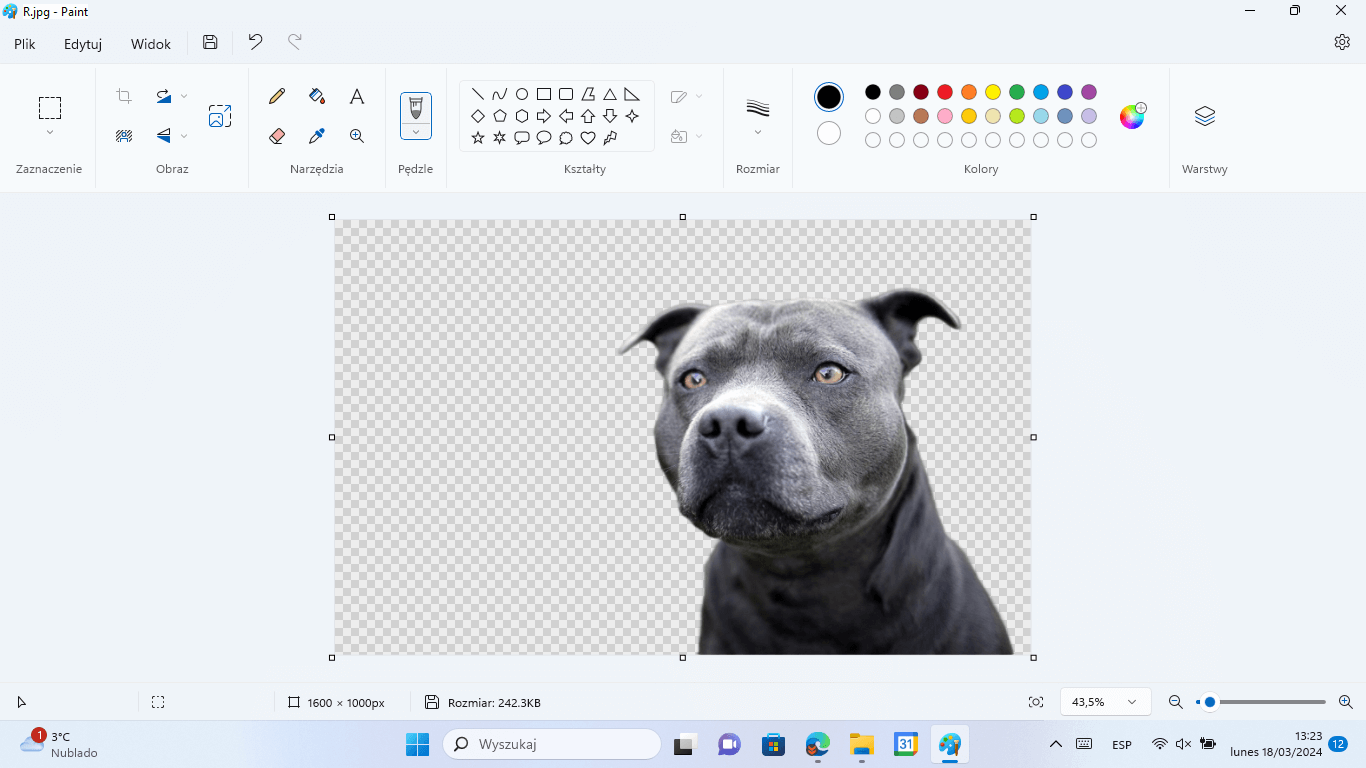
Task: Open Paint settings gear
Action: tap(1342, 42)
